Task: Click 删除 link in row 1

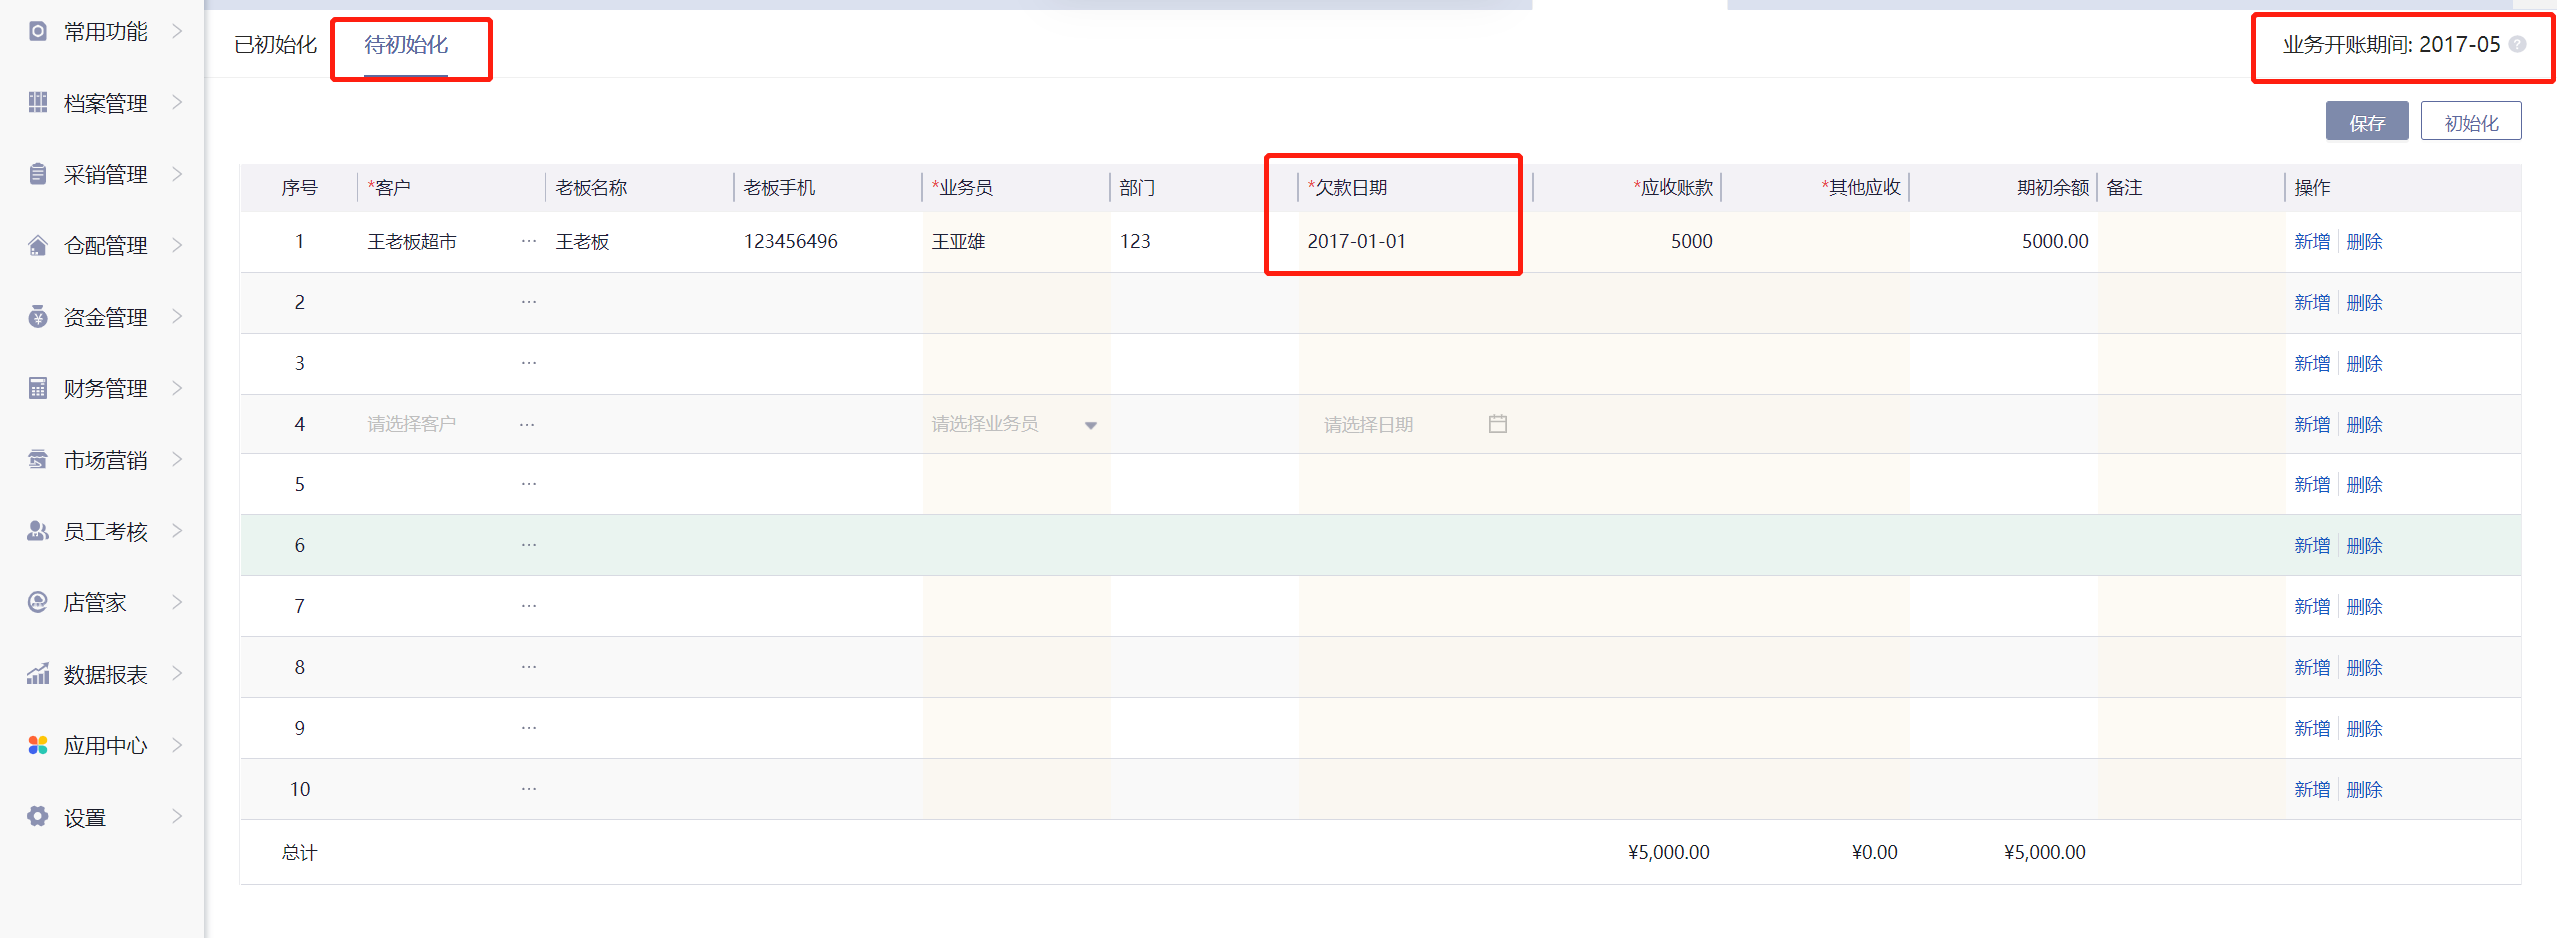Action: coord(2364,242)
